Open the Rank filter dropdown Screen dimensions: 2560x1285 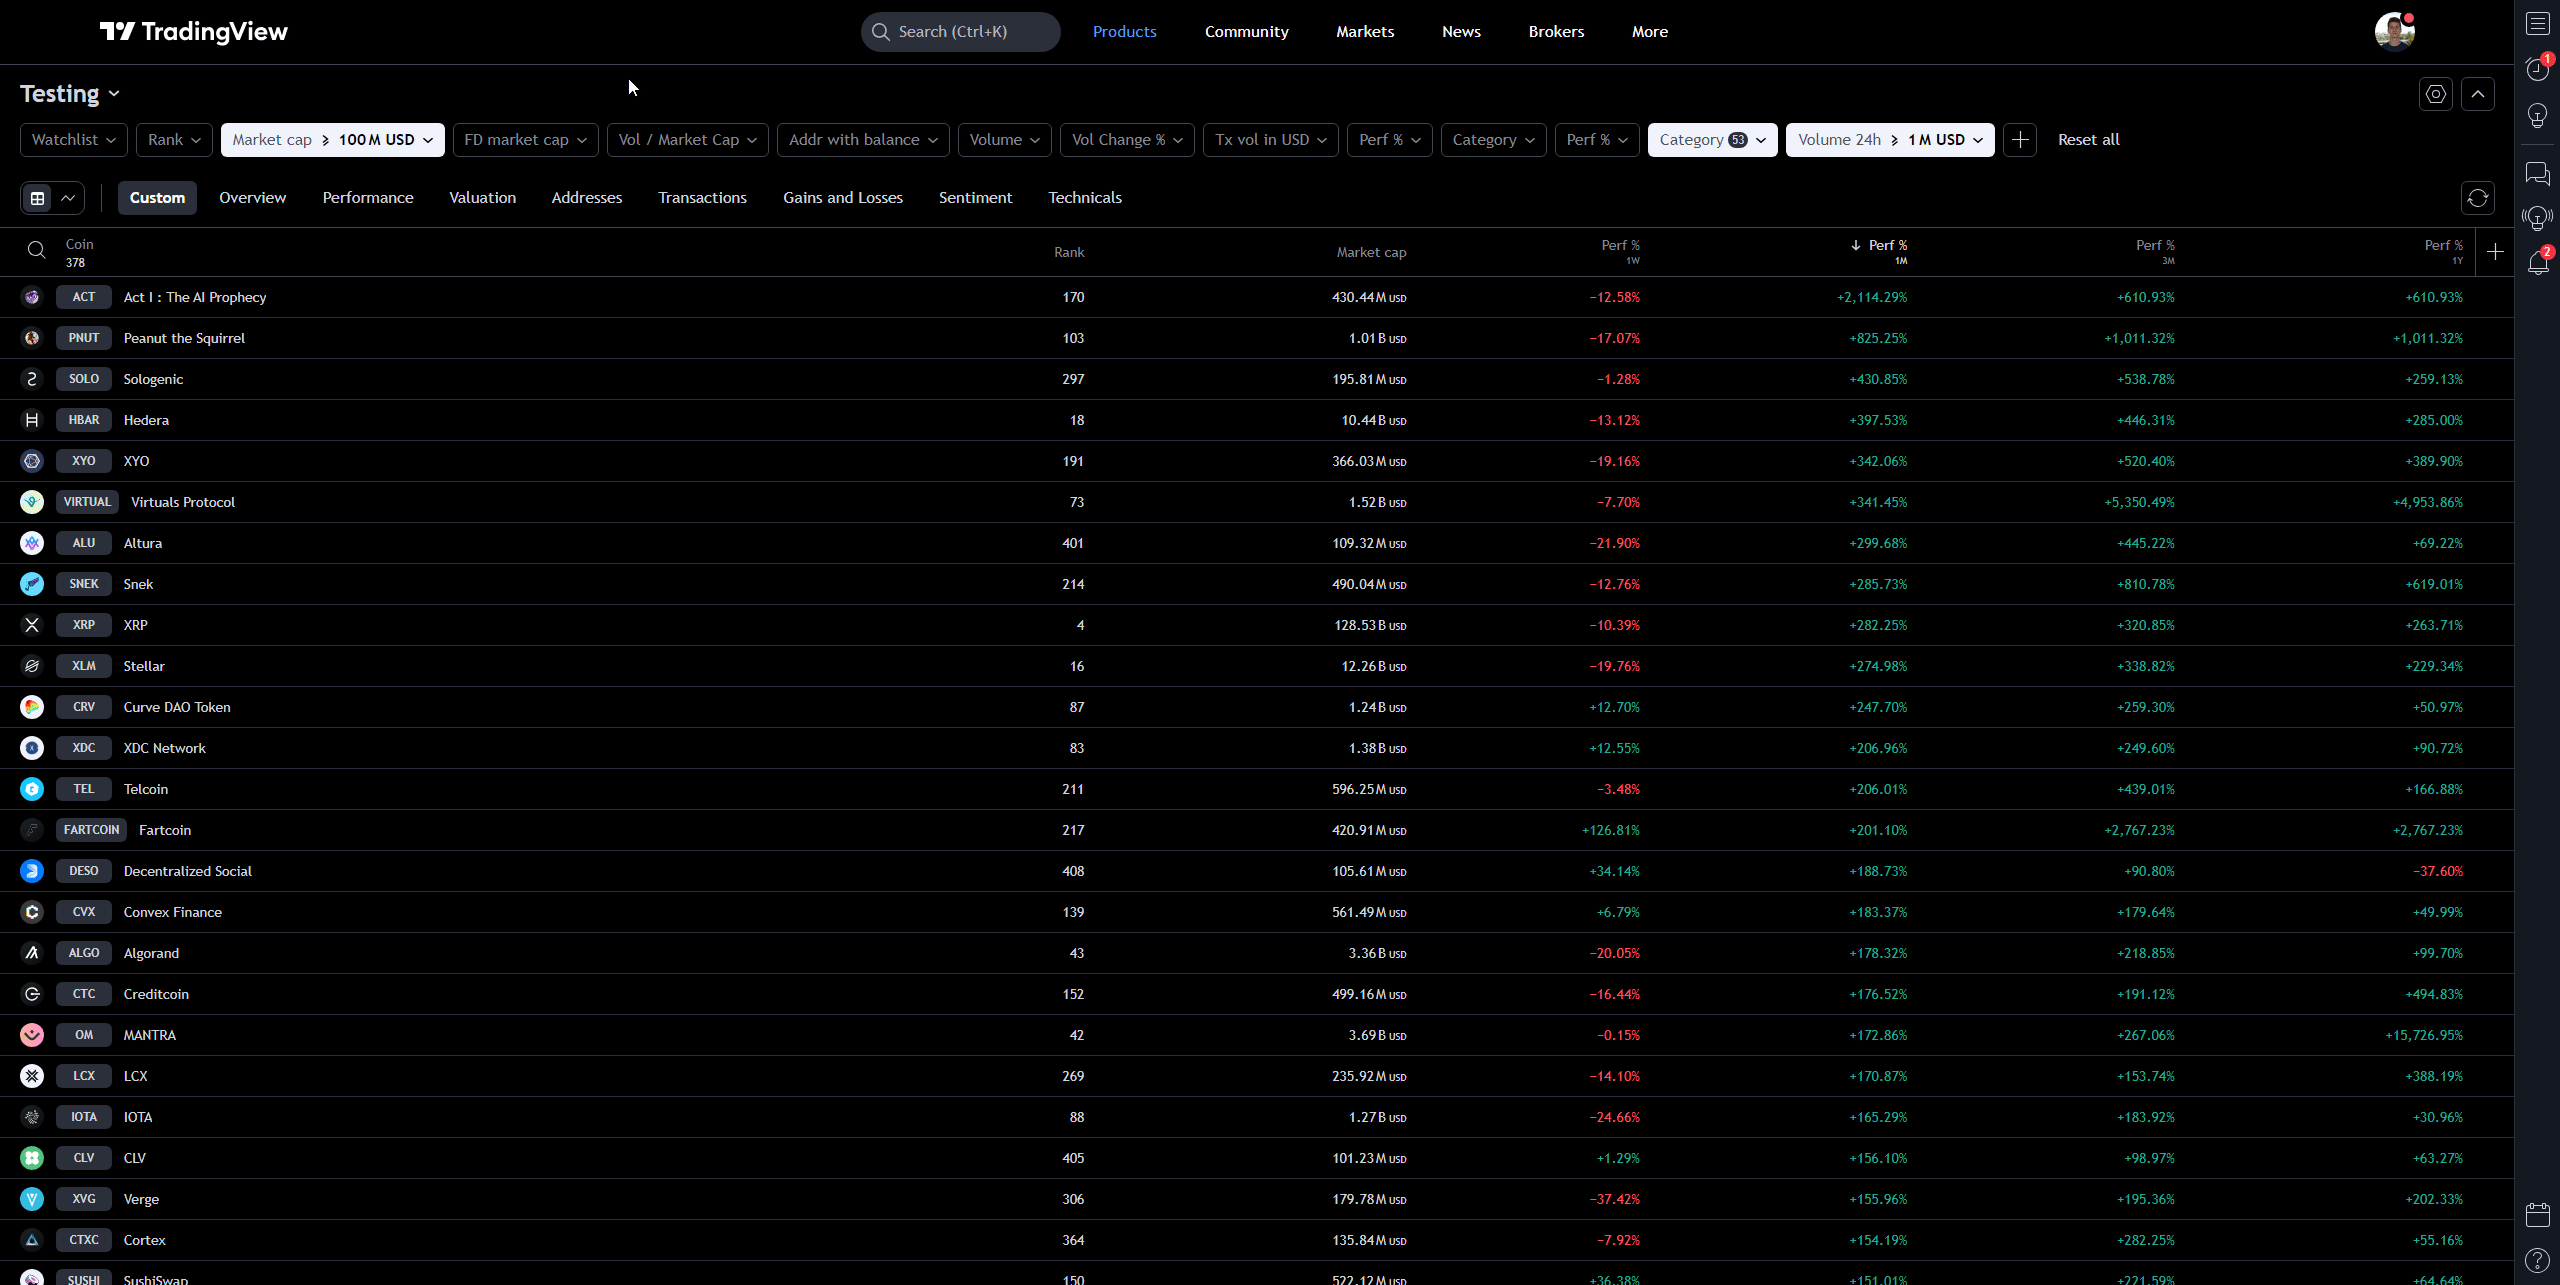(175, 140)
